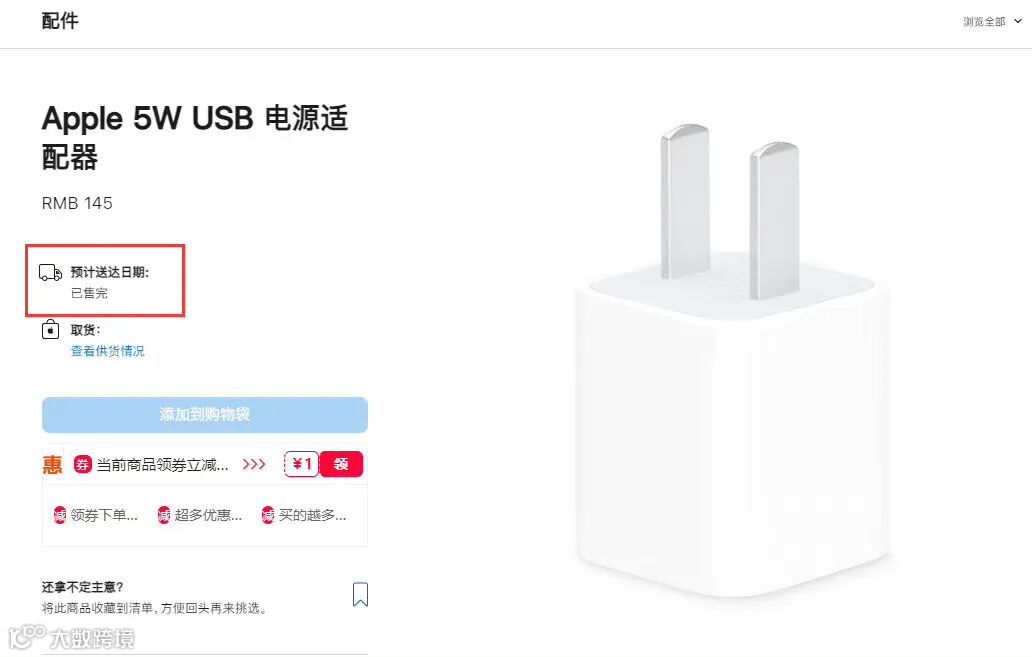The image size is (1032, 657).
Task: Click the power adapter product image
Action: 733,360
